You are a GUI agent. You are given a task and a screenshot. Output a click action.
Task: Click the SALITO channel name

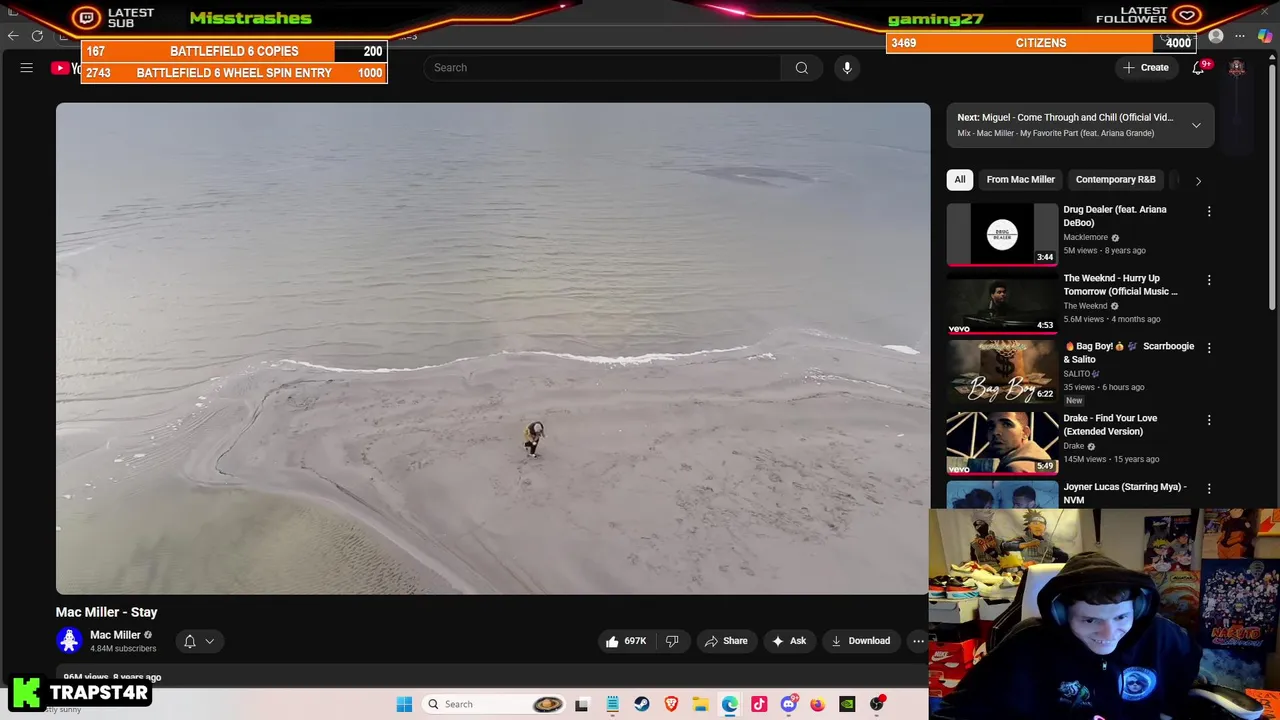pos(1077,374)
